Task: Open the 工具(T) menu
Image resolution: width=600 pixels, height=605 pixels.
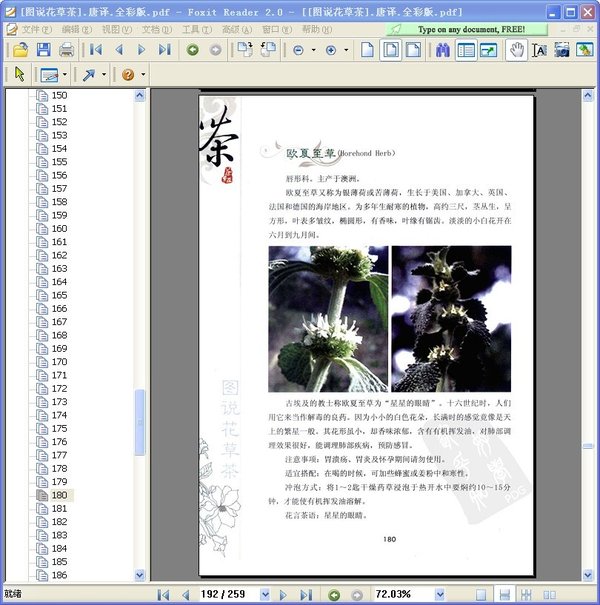Action: (x=197, y=29)
